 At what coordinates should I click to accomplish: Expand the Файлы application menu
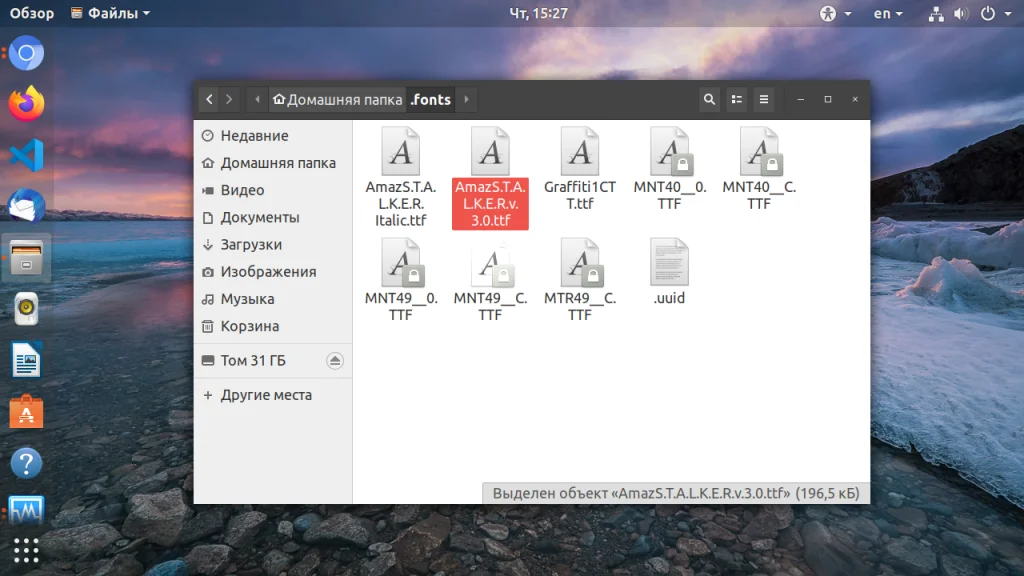pyautogui.click(x=110, y=13)
